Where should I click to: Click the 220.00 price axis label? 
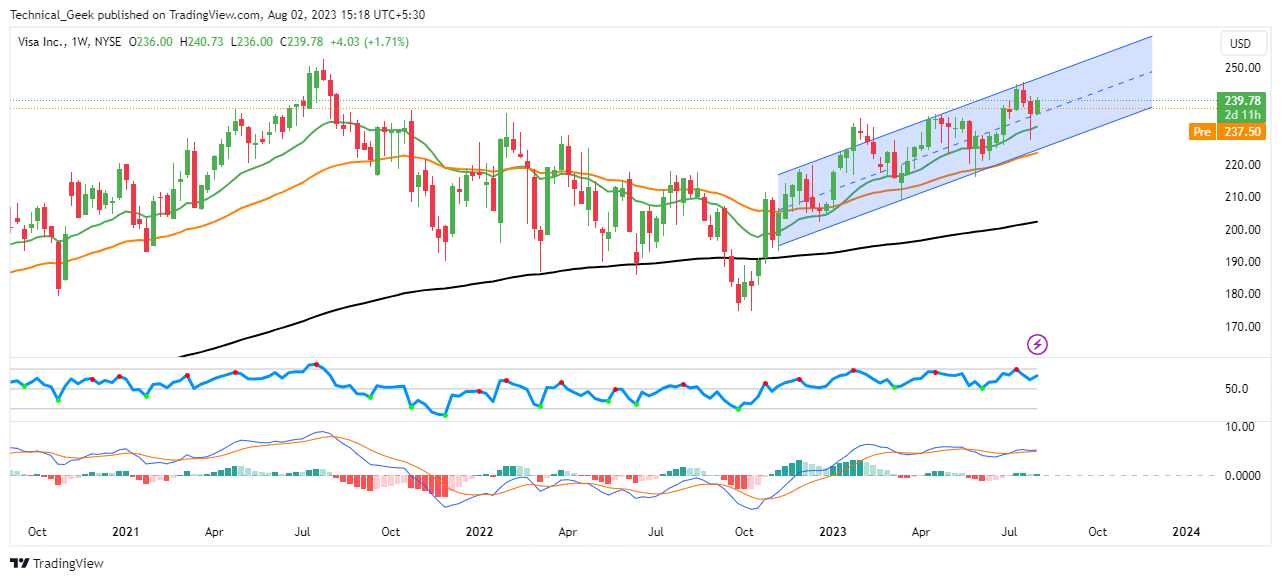[1241, 165]
